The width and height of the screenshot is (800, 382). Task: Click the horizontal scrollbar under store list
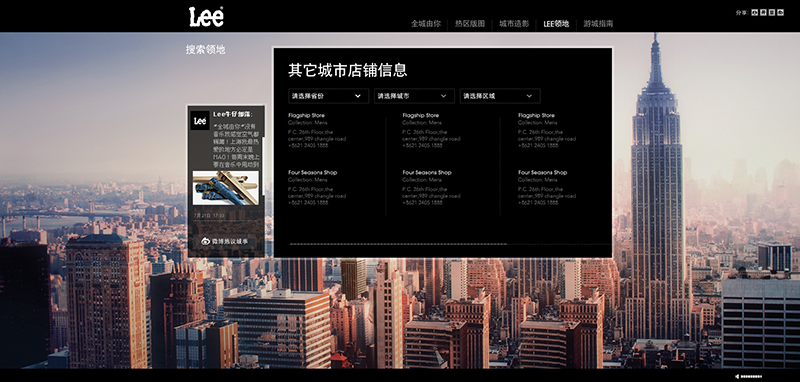[x=398, y=244]
